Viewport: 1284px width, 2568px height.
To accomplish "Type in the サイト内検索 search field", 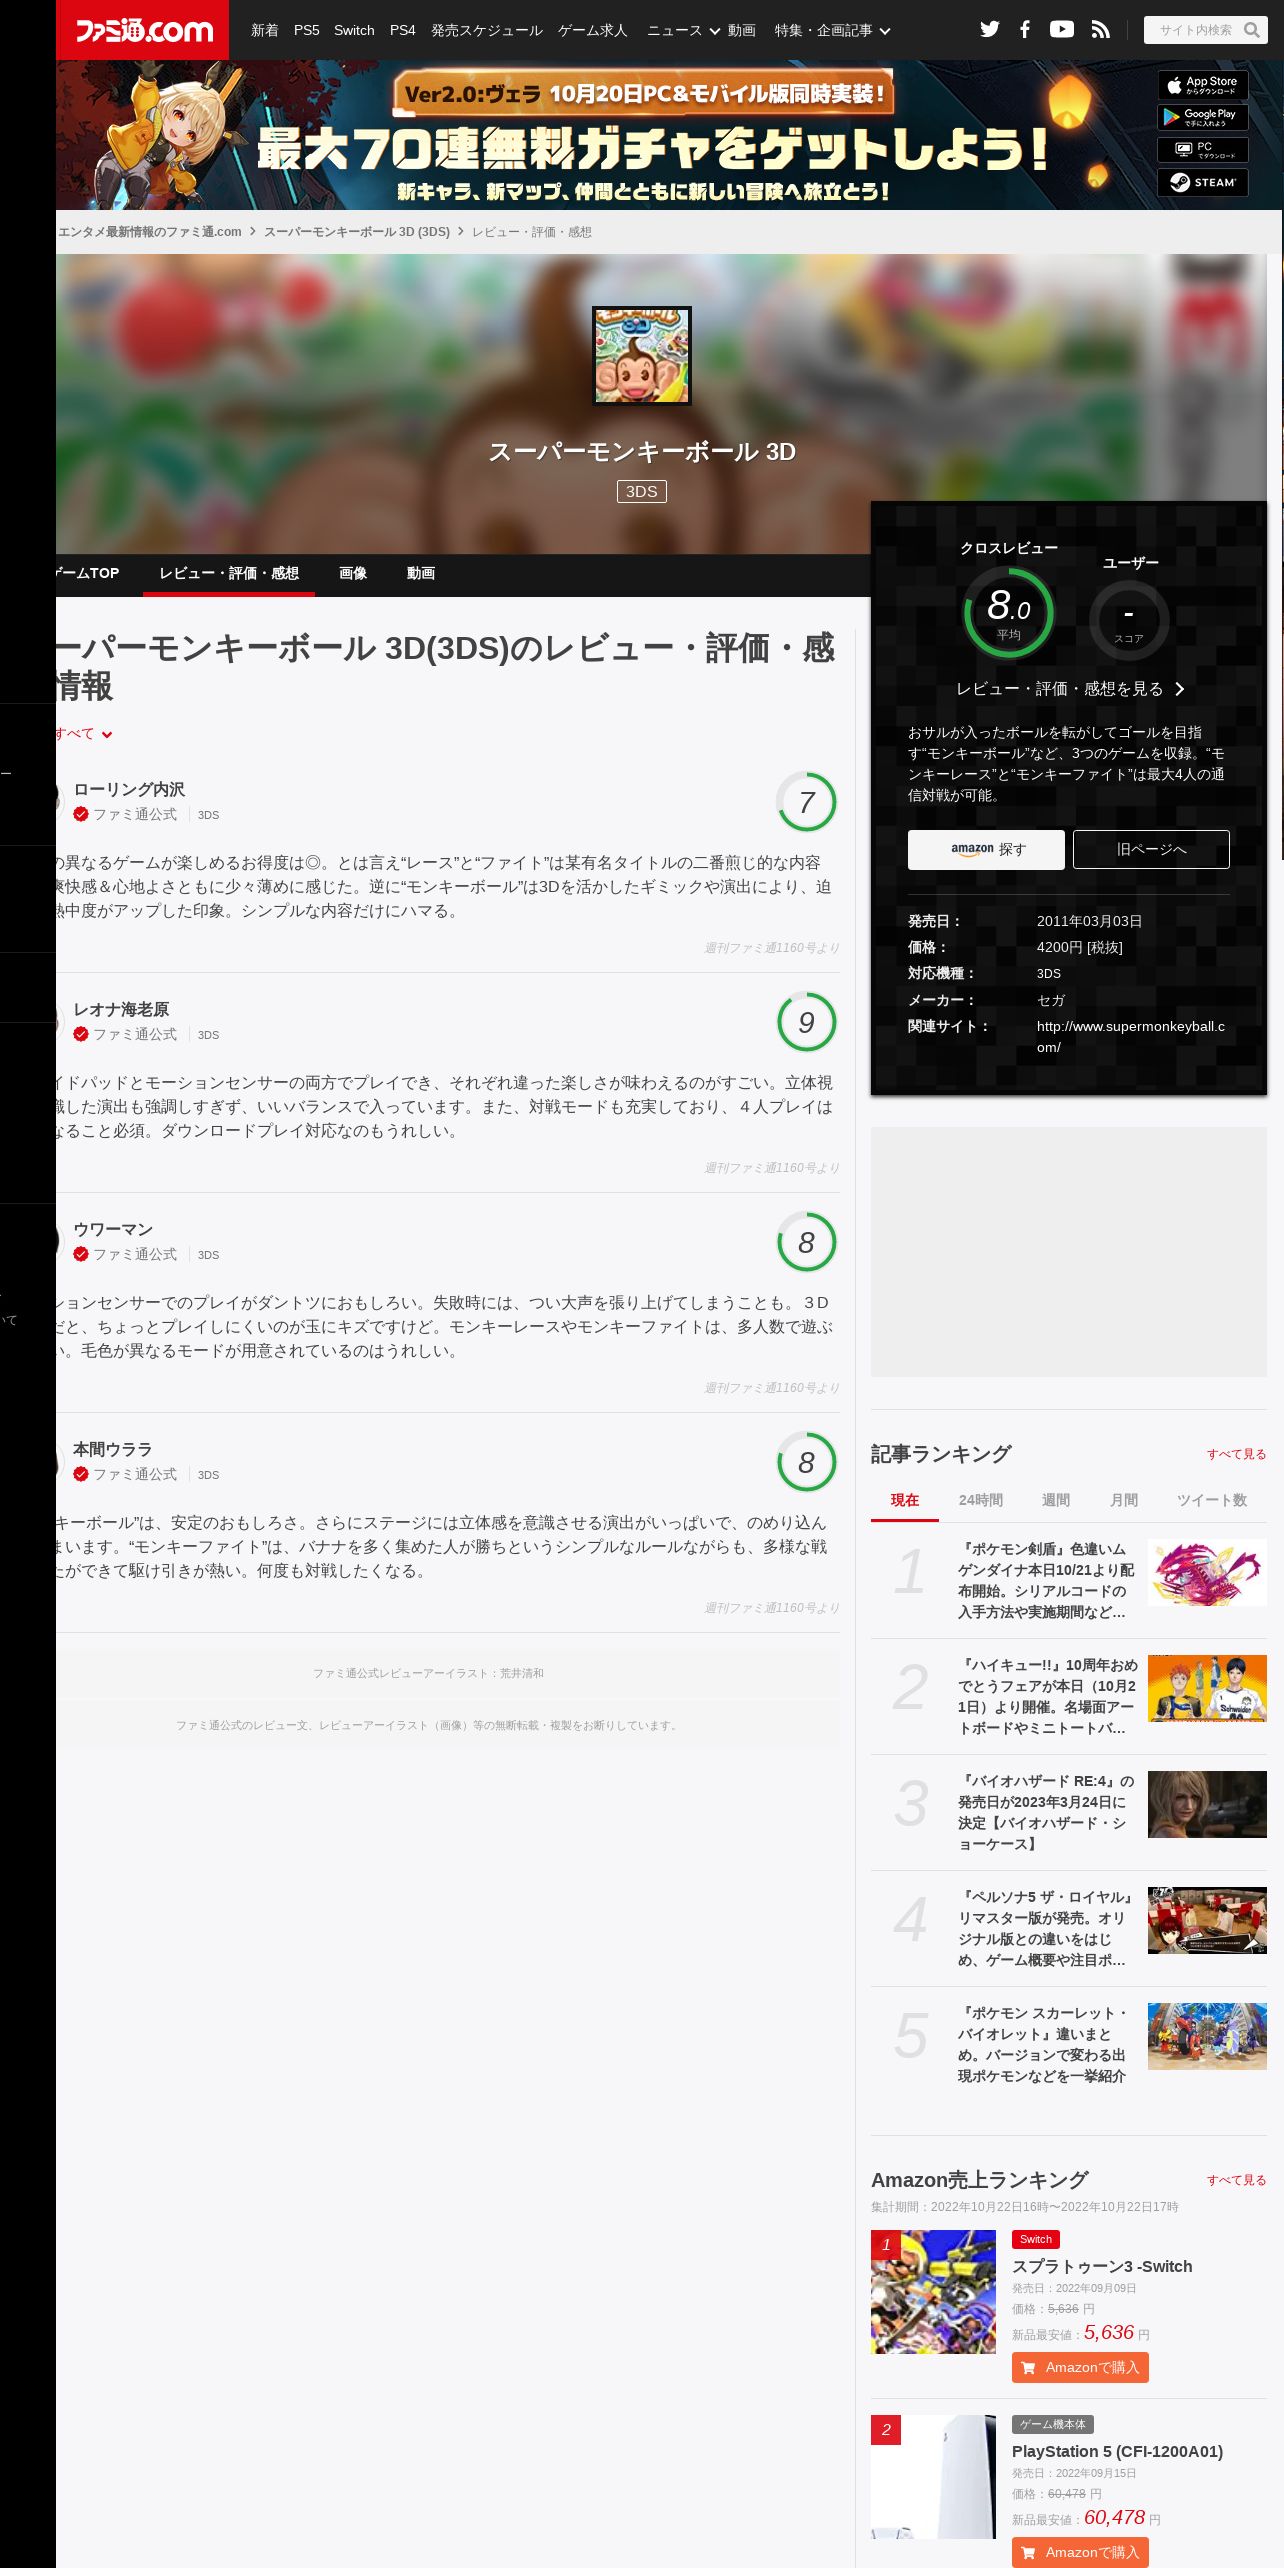I will tap(1195, 30).
